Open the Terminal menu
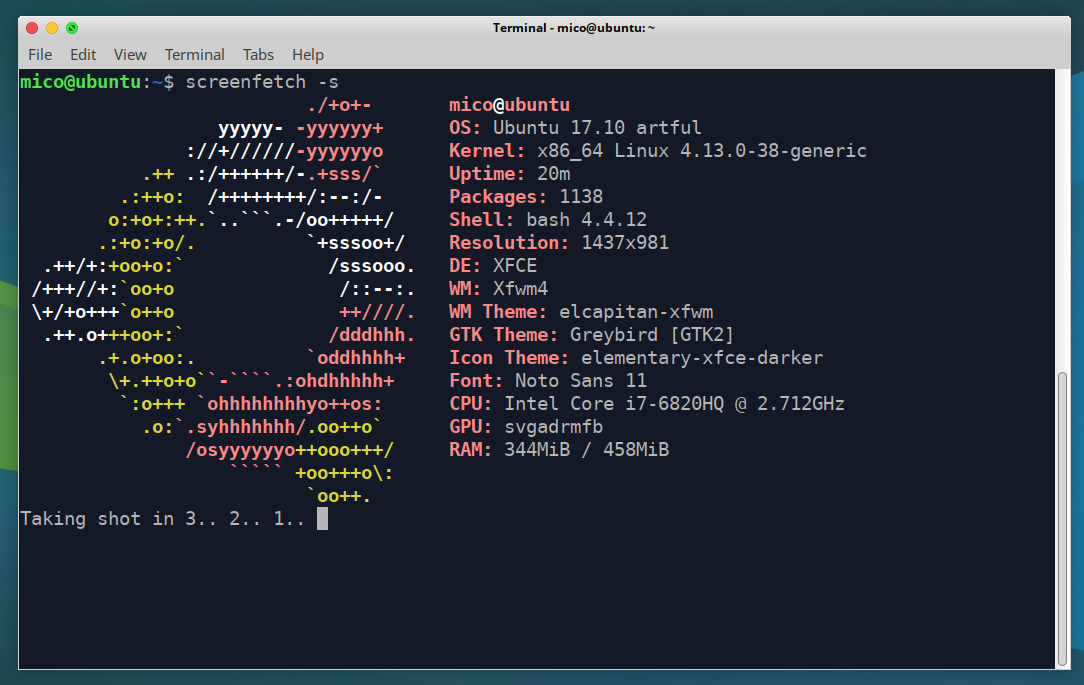This screenshot has height=685, width=1084. [194, 55]
